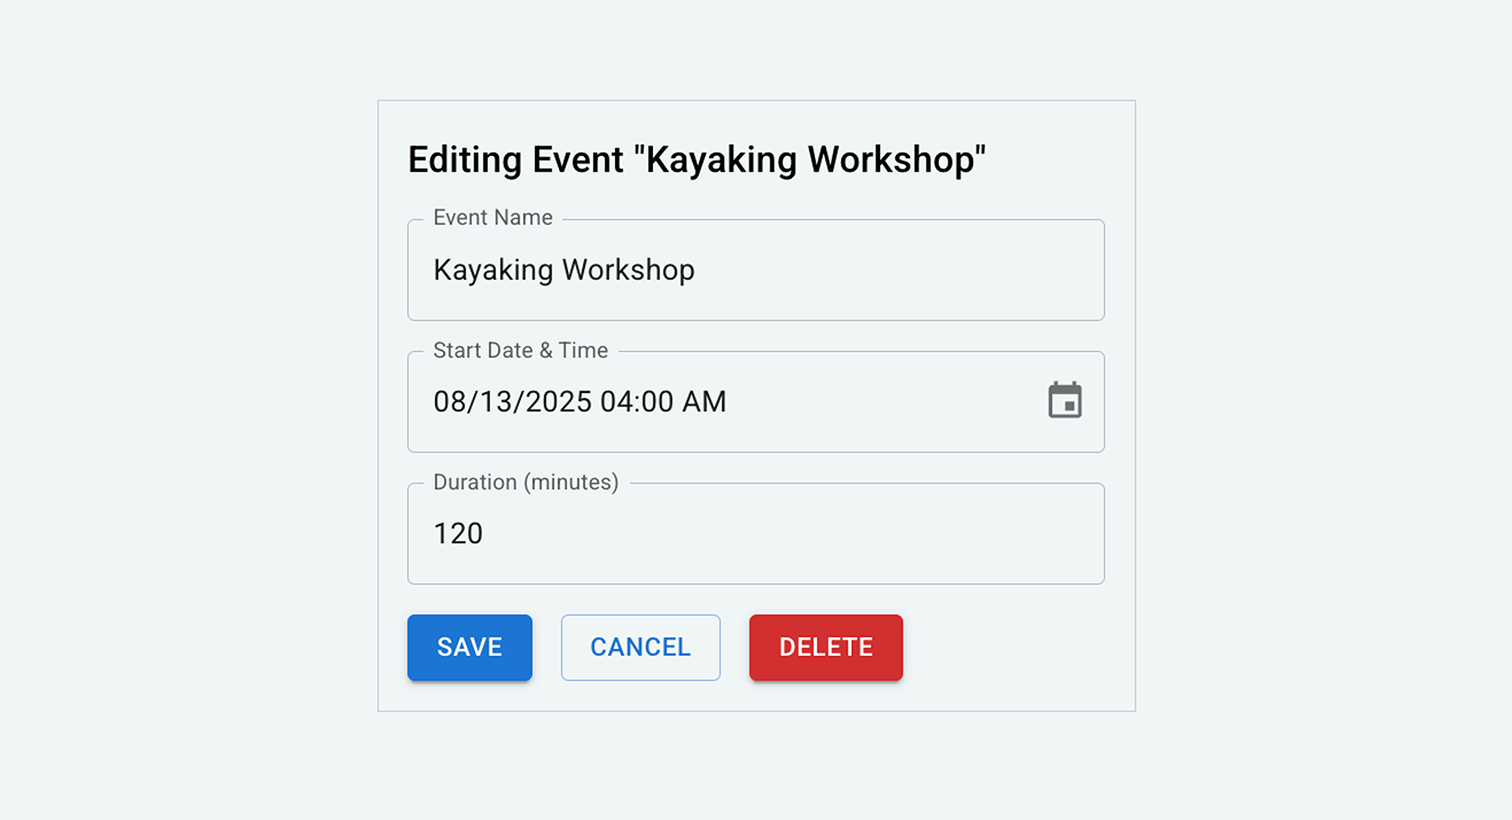
Task: Click the "Duration (minutes)" field label
Action: [x=525, y=483]
